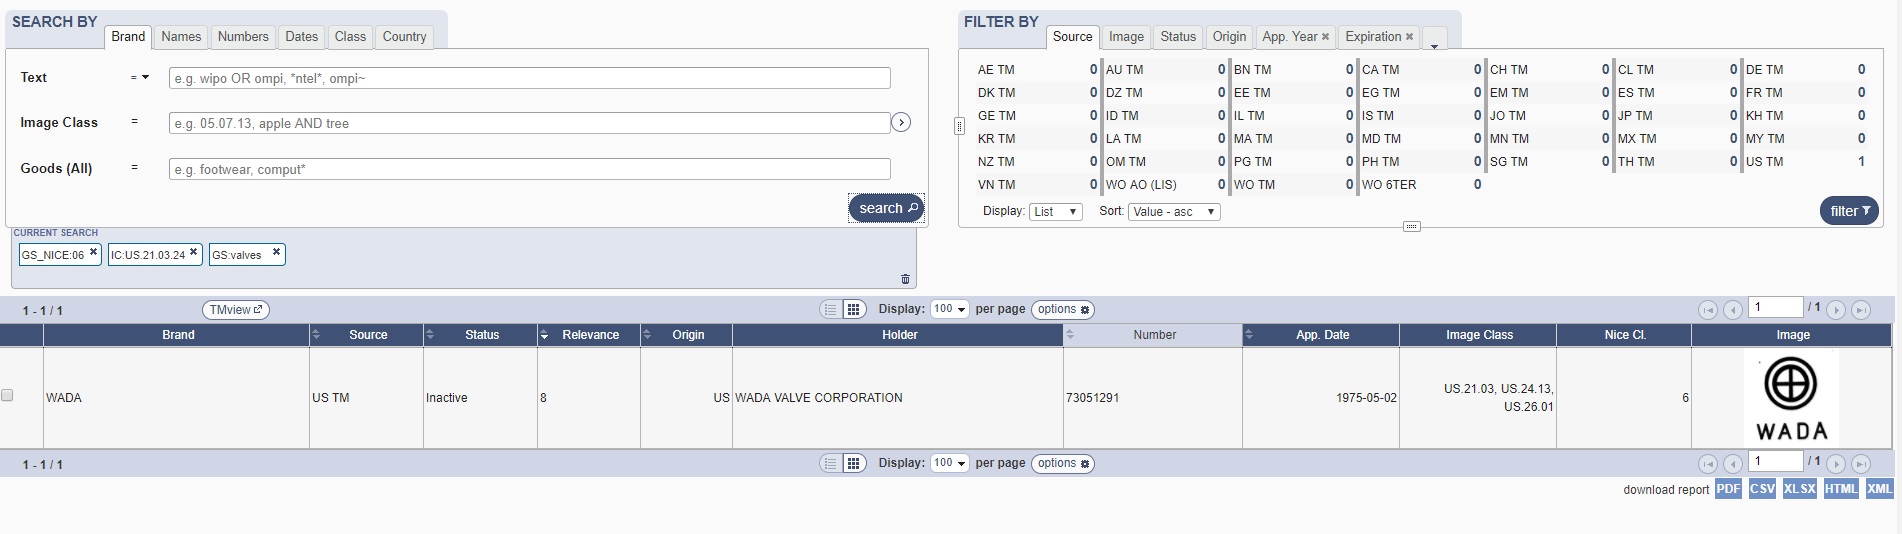Expand the additional filter tabs dropdown arrow

pyautogui.click(x=1434, y=42)
